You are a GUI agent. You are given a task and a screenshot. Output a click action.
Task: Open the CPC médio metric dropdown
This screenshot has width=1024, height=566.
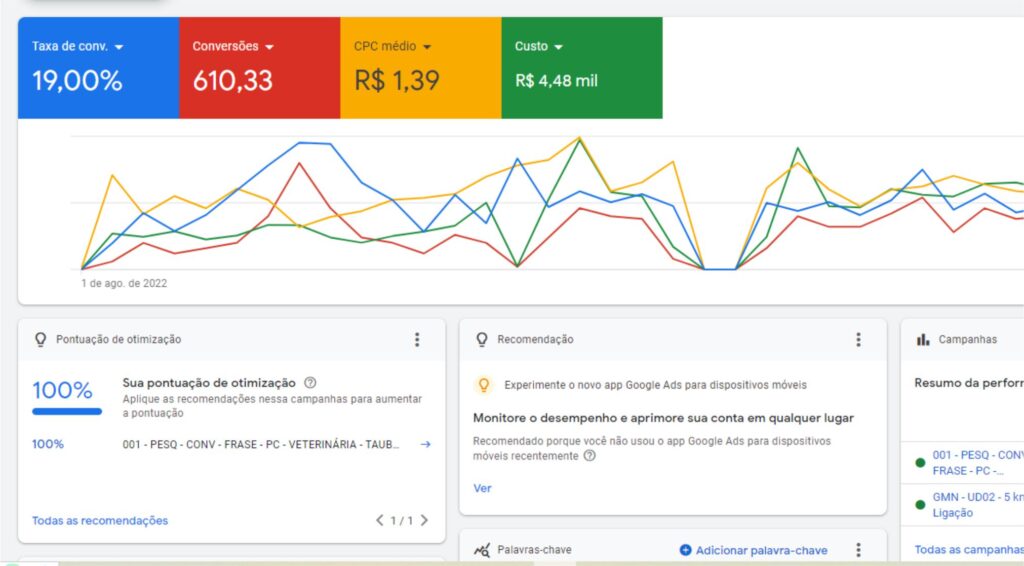427,47
